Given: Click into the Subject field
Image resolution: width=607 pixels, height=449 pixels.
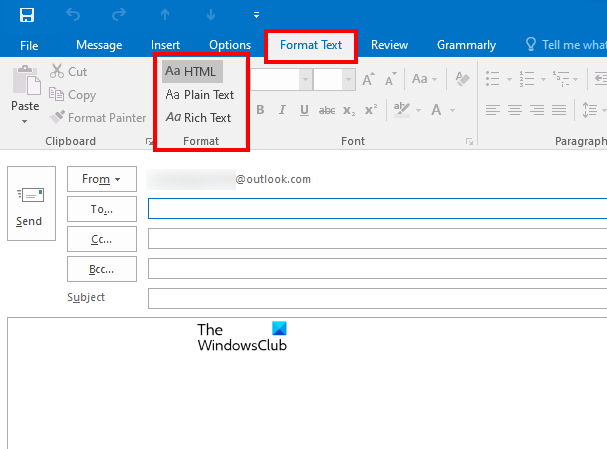Looking at the screenshot, I should tap(377, 298).
